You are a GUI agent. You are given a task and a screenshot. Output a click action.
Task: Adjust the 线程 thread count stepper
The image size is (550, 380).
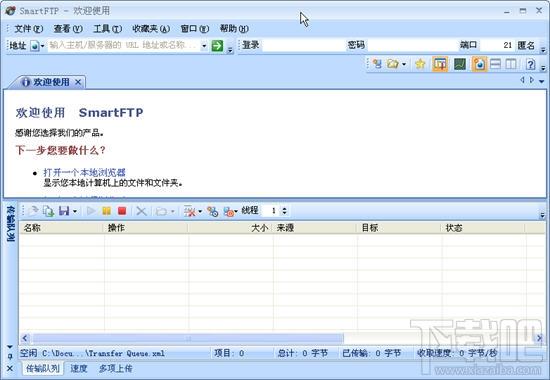click(x=284, y=211)
